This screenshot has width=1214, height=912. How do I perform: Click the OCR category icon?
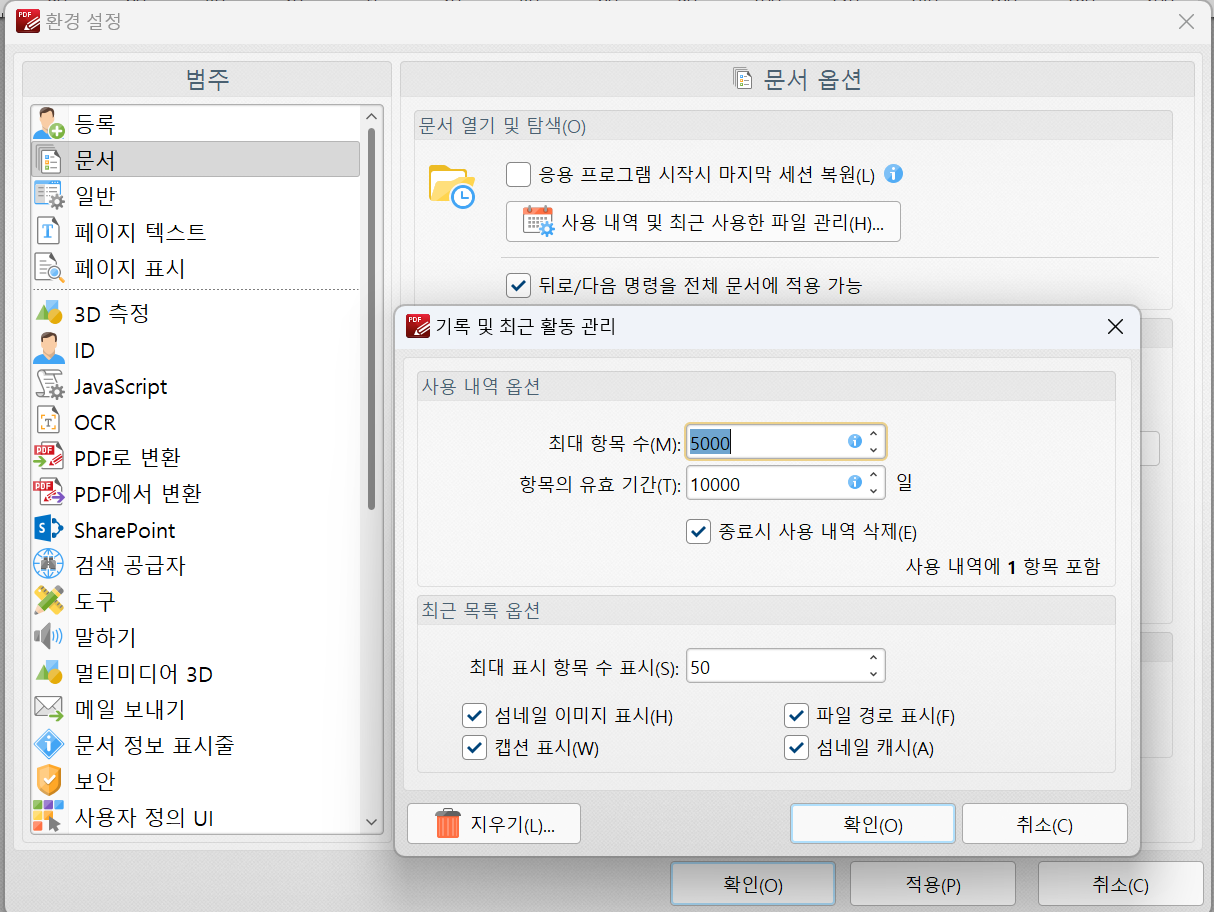49,422
